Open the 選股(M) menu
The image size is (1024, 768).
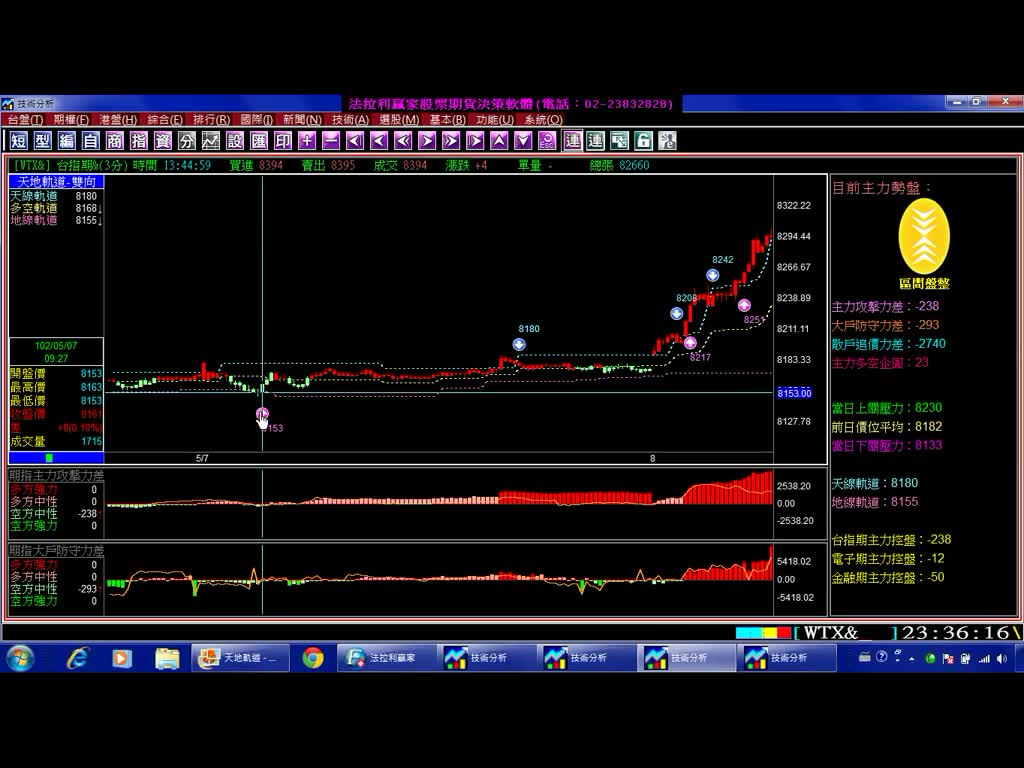pyautogui.click(x=399, y=120)
